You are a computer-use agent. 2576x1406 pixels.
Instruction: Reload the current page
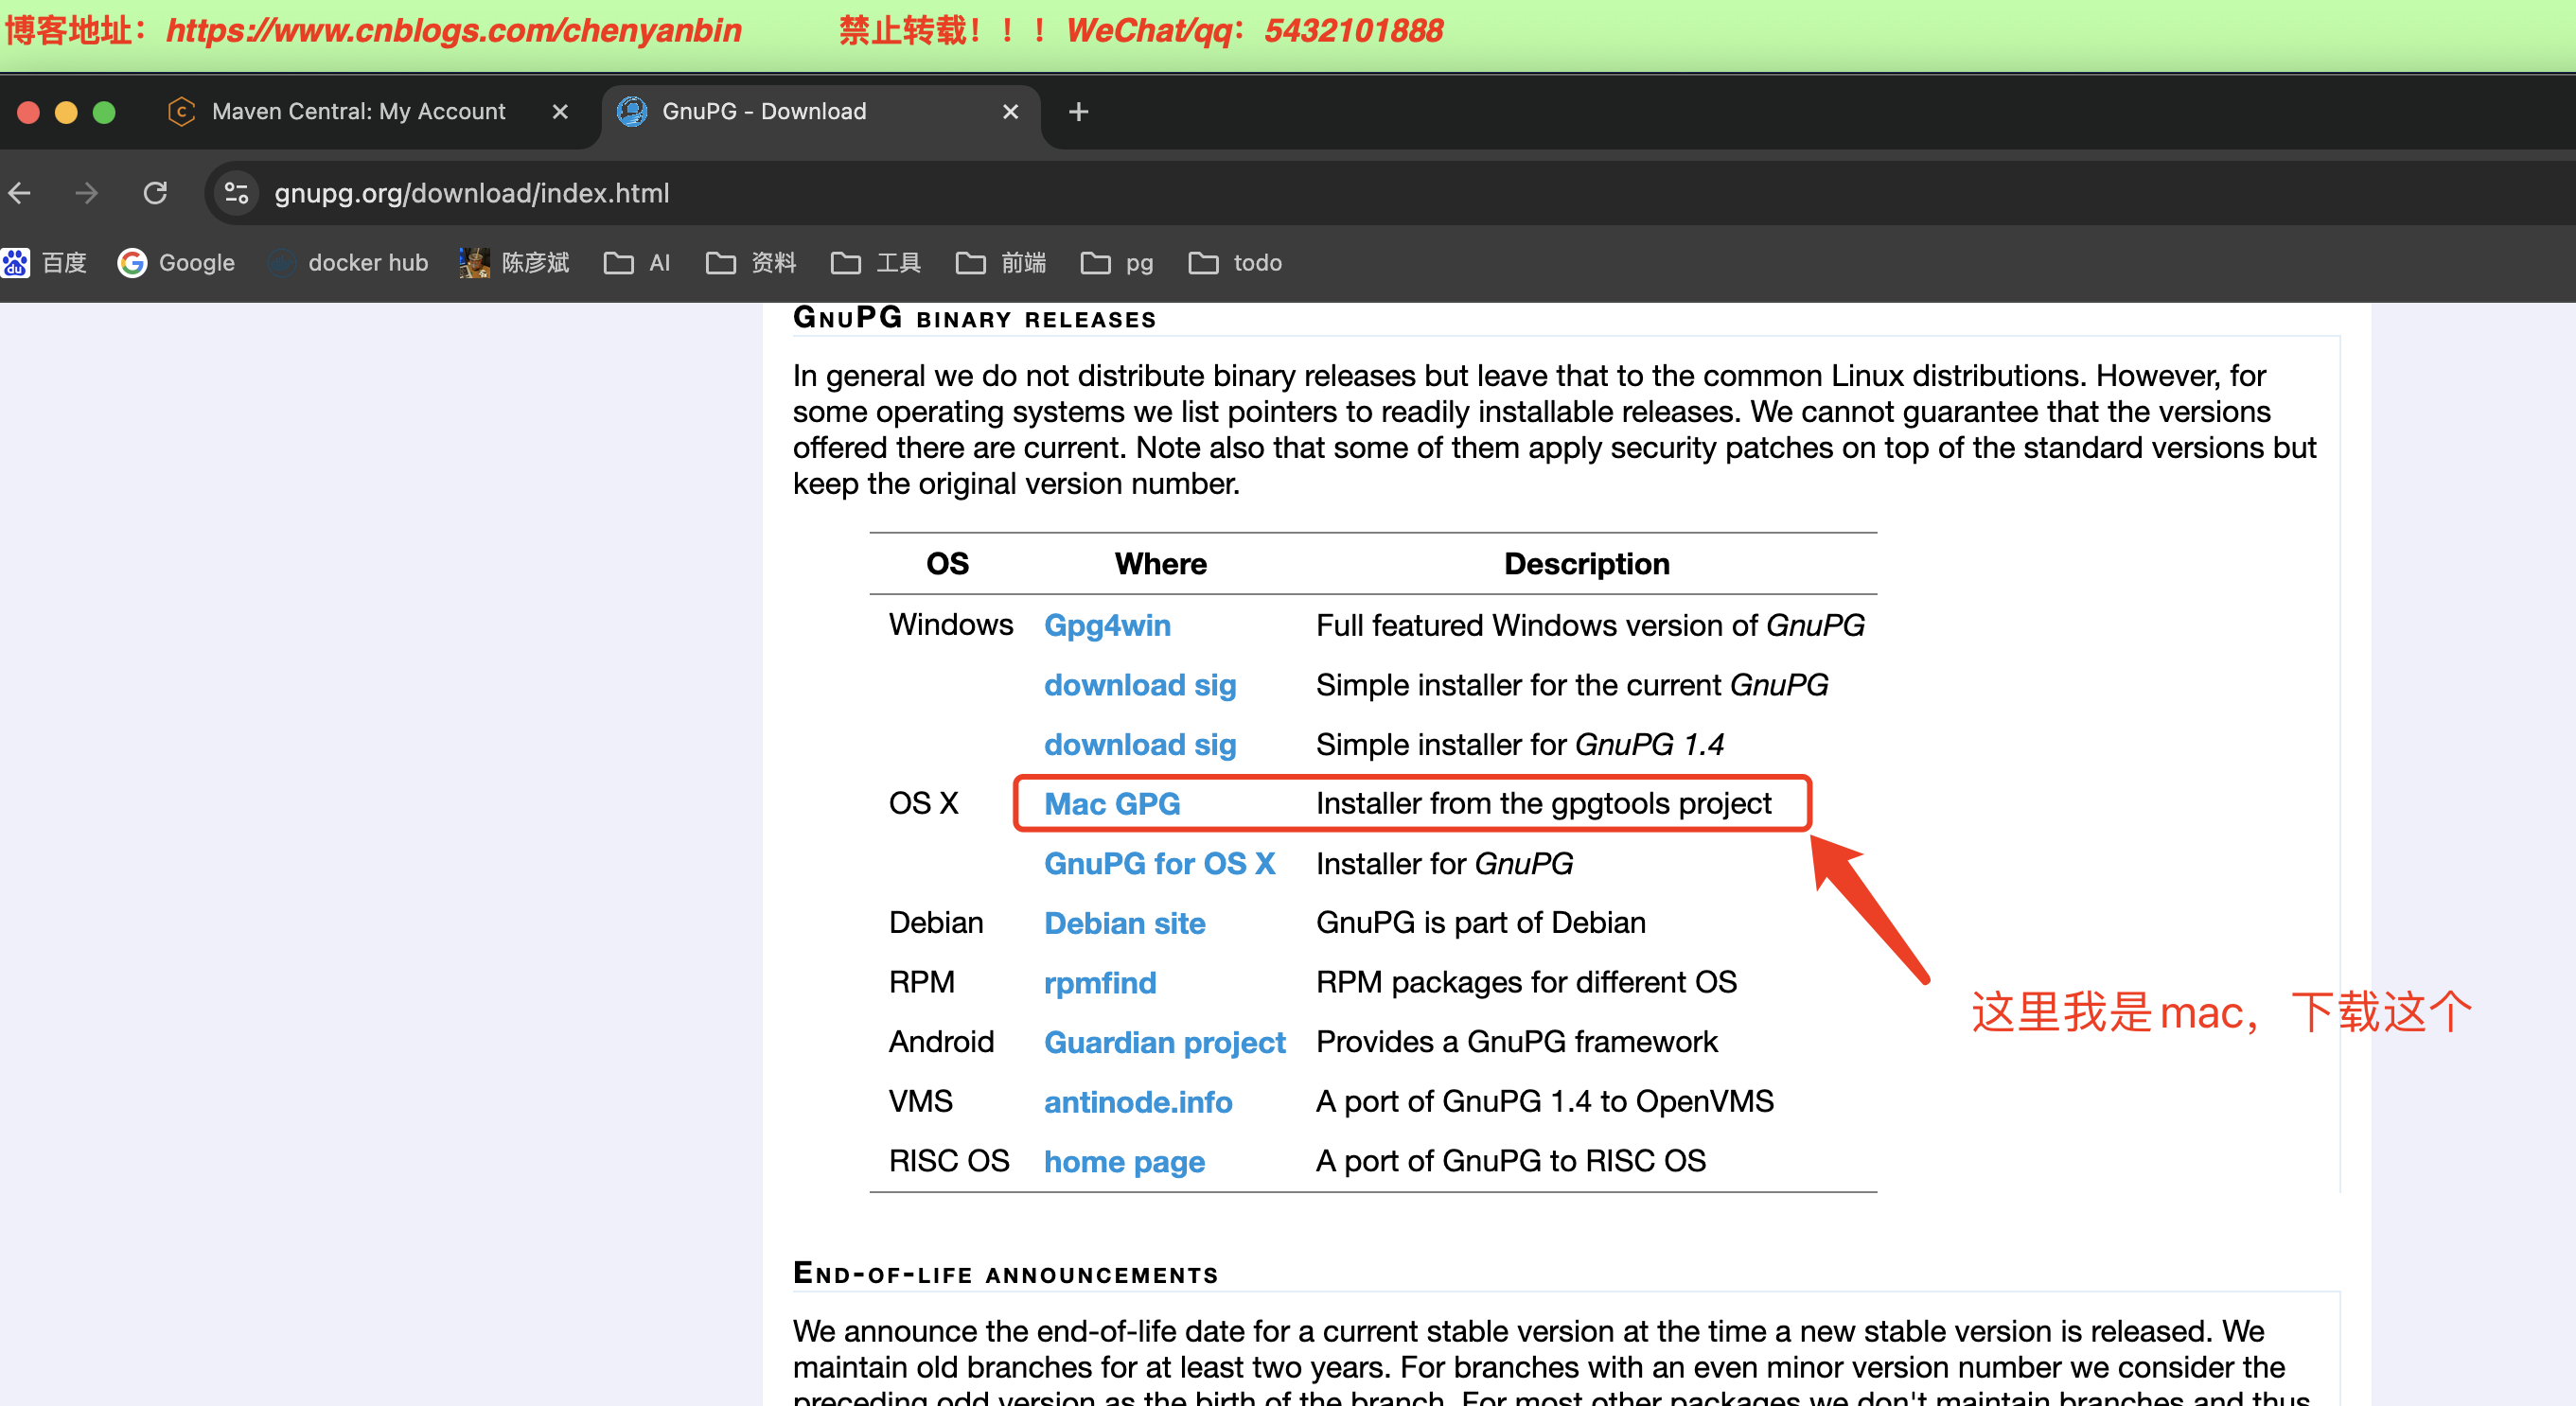(x=155, y=193)
